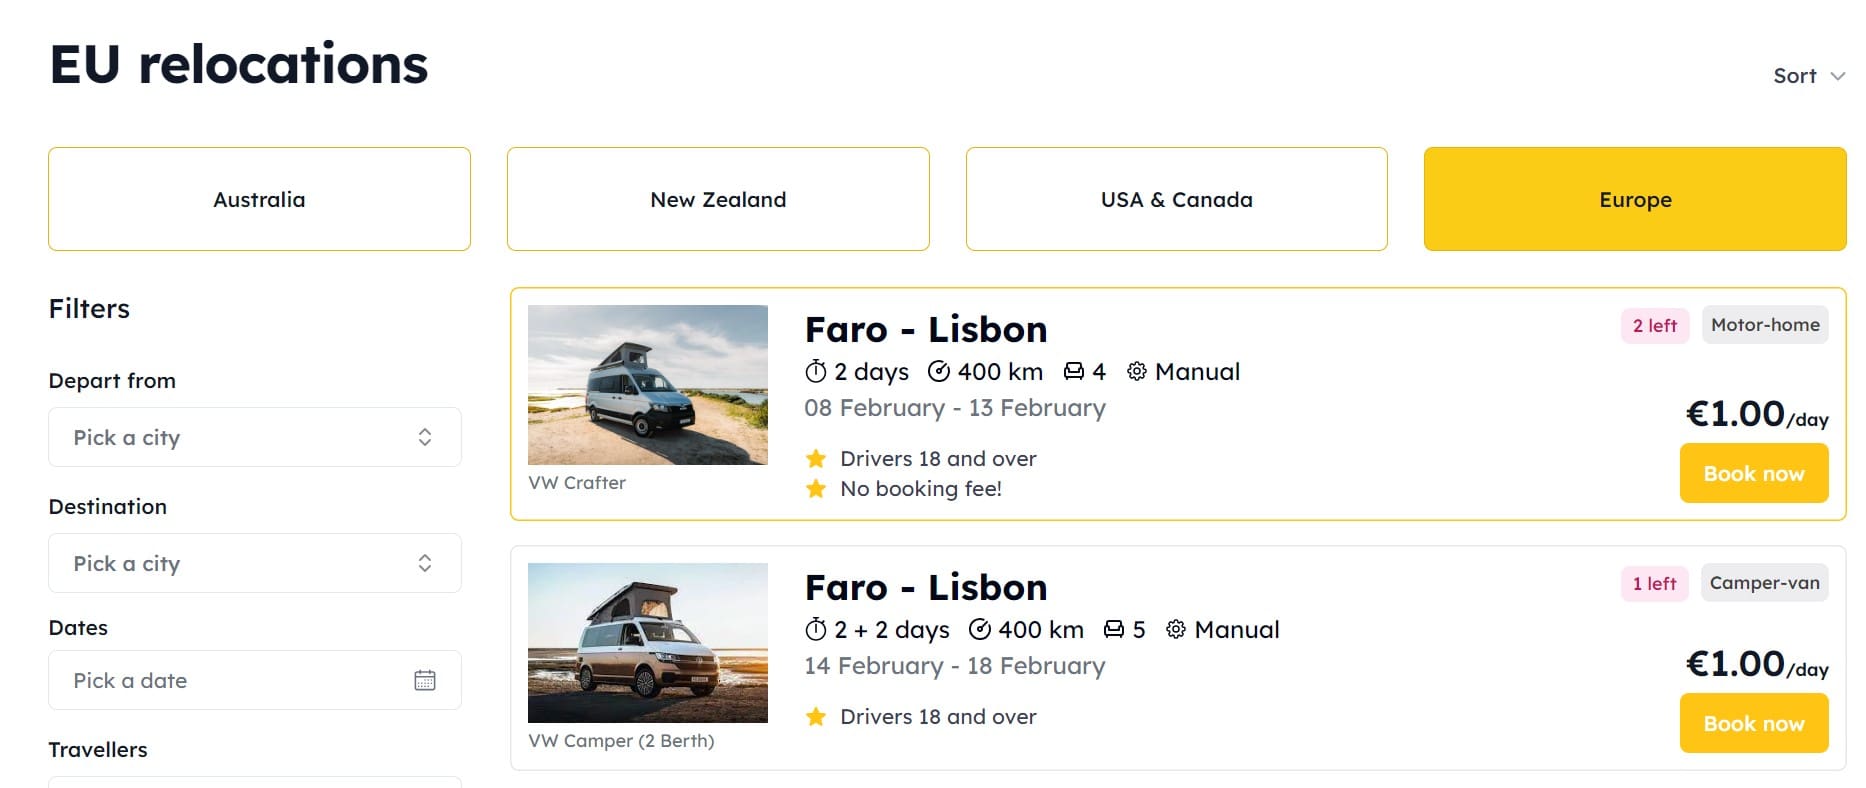Book the VW Crafter motor-home relocation
Screen dimensions: 1866x788
click(x=1754, y=474)
